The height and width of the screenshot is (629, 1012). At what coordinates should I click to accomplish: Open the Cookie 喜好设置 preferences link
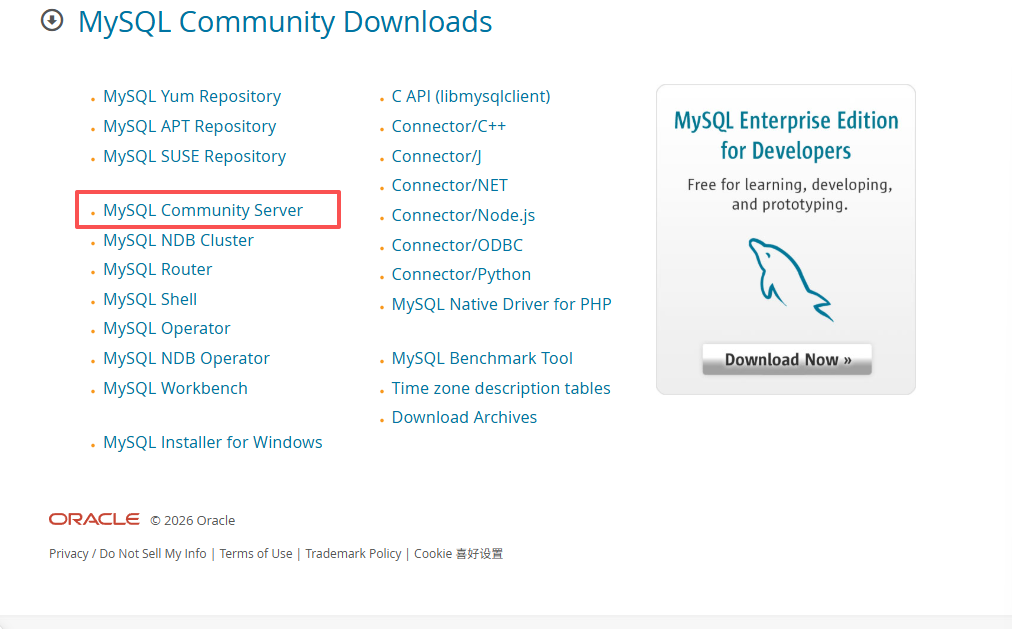click(x=458, y=554)
